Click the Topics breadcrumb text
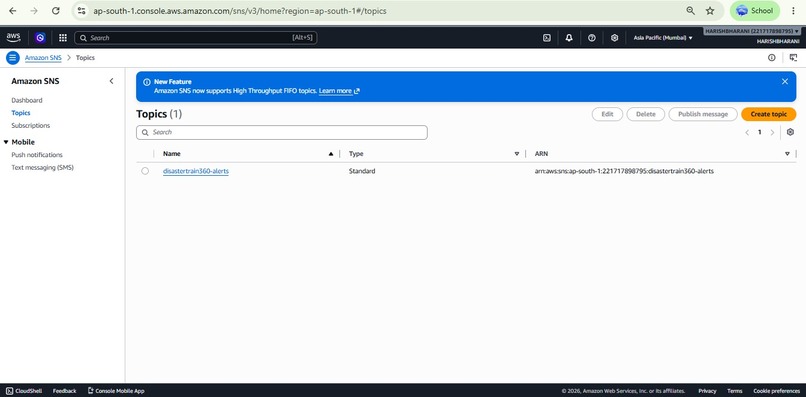 85,58
